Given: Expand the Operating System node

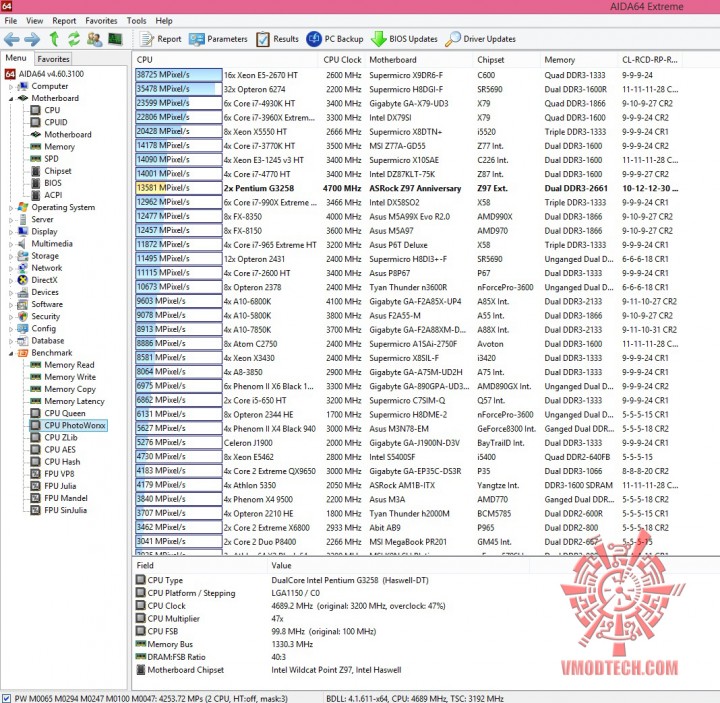Looking at the screenshot, I should click(x=11, y=208).
